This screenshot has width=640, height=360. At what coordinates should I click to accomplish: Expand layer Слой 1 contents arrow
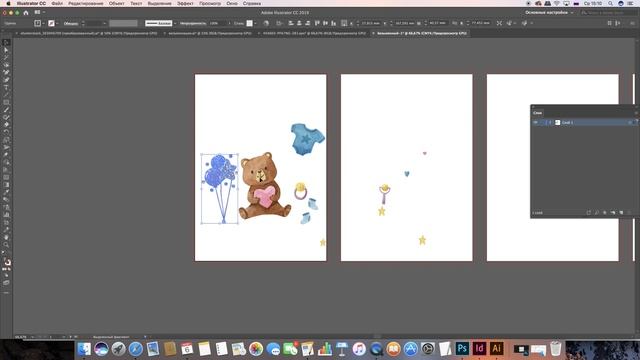(550, 122)
